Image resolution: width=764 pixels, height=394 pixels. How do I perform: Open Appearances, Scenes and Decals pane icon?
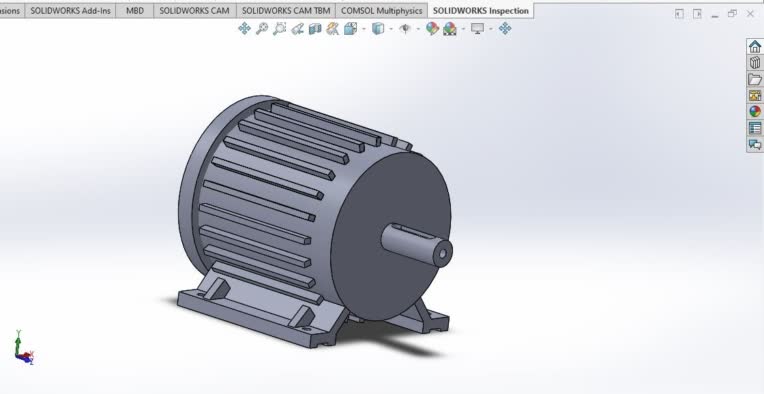coord(755,112)
